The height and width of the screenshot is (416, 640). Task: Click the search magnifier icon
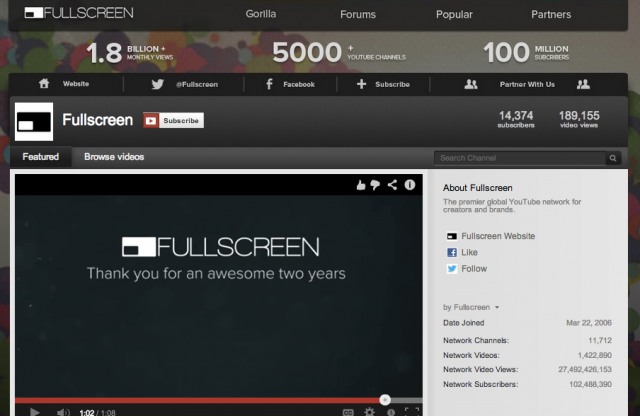(613, 158)
